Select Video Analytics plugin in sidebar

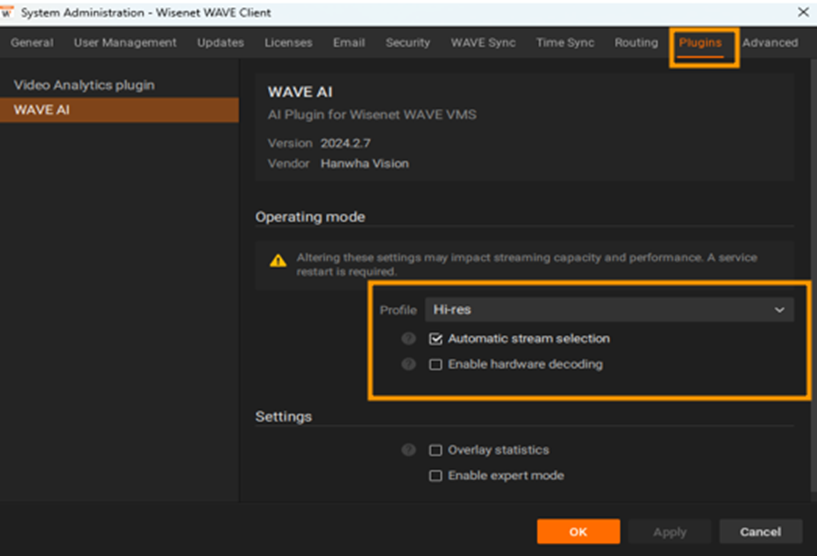(x=119, y=85)
